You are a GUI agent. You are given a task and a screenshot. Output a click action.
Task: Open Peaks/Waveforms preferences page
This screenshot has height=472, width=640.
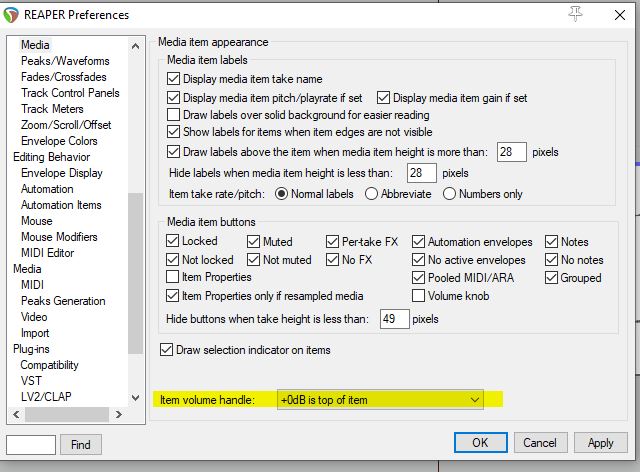65,61
